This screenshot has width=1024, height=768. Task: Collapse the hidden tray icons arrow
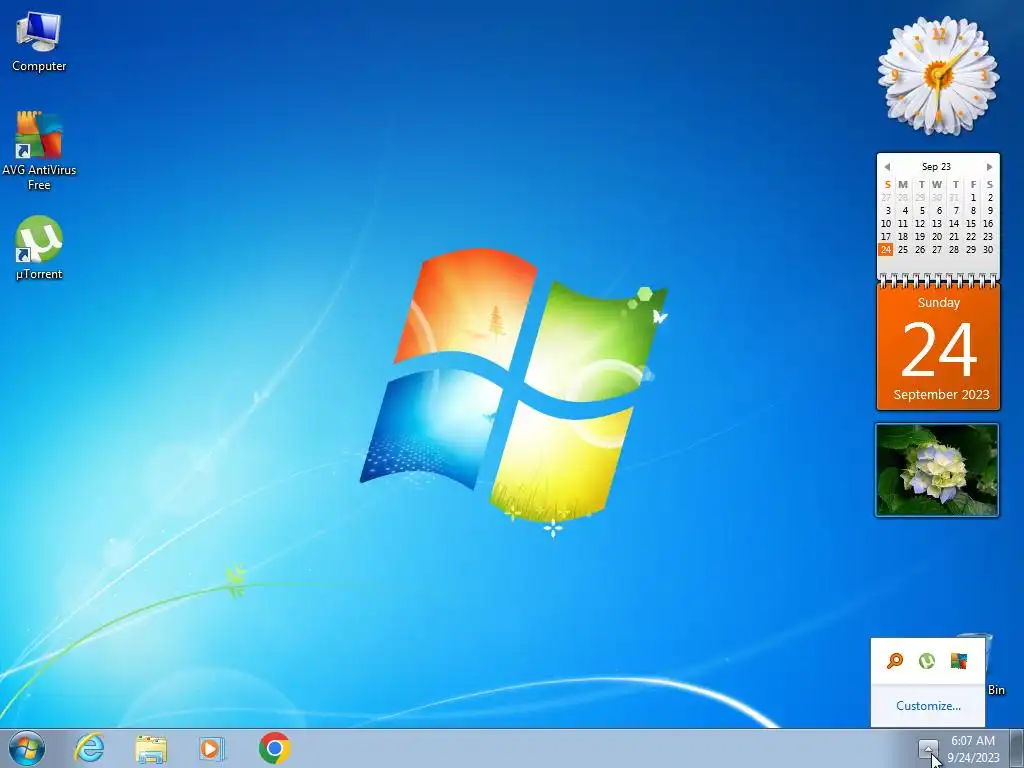(x=928, y=749)
